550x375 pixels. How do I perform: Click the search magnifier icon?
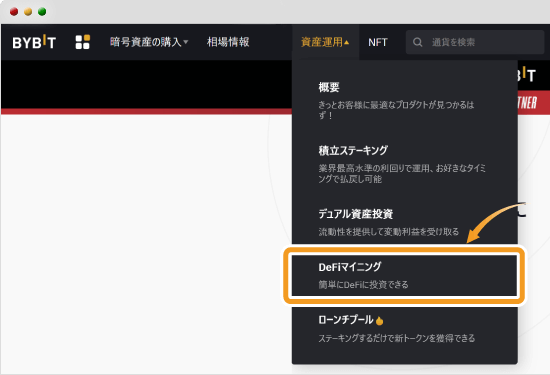tap(417, 42)
